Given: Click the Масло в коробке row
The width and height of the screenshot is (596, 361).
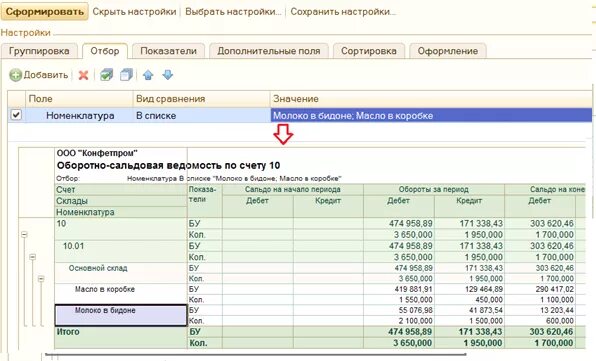Looking at the screenshot, I should click(121, 294).
